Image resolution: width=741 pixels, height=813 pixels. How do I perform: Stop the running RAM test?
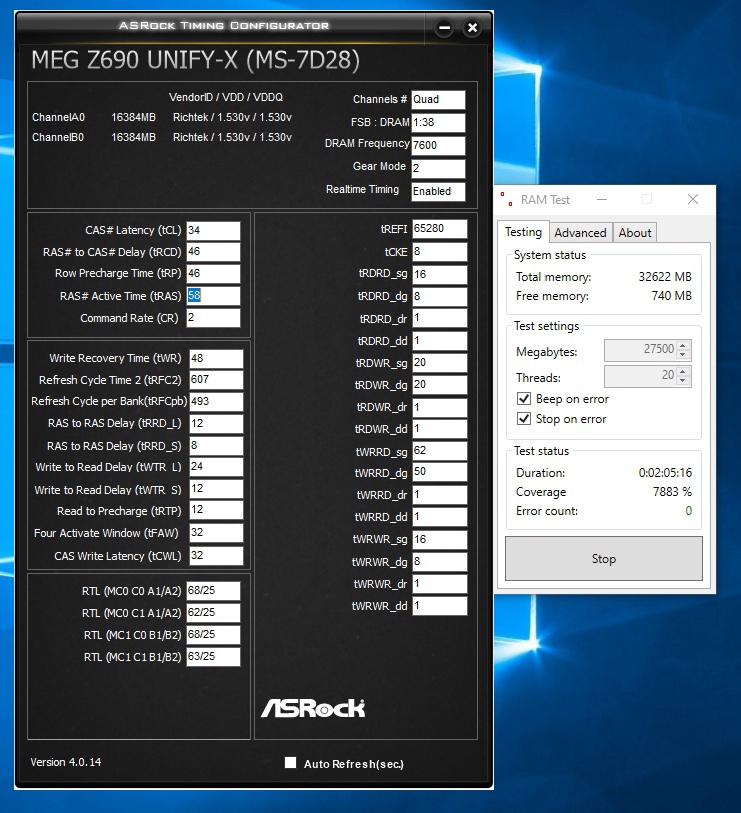(x=604, y=558)
